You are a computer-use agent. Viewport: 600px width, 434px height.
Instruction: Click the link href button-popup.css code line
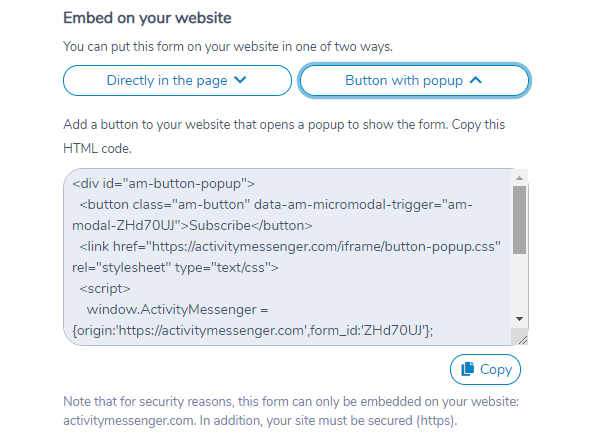coord(290,246)
